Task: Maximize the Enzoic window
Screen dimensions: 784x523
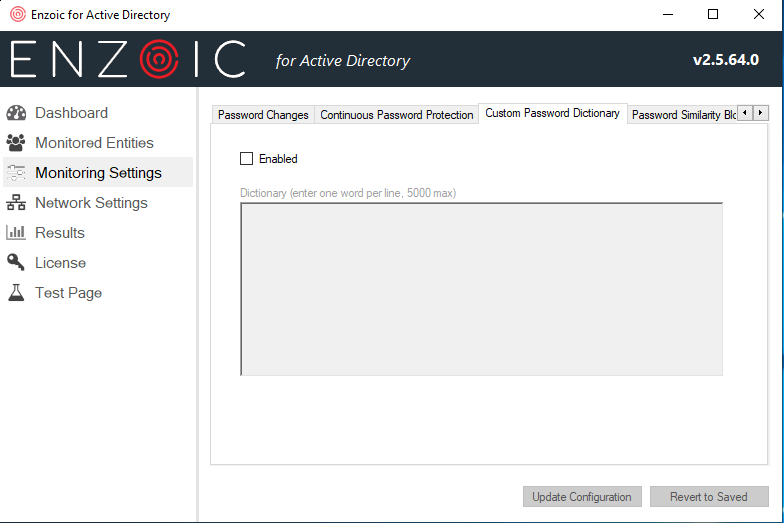Action: click(713, 15)
